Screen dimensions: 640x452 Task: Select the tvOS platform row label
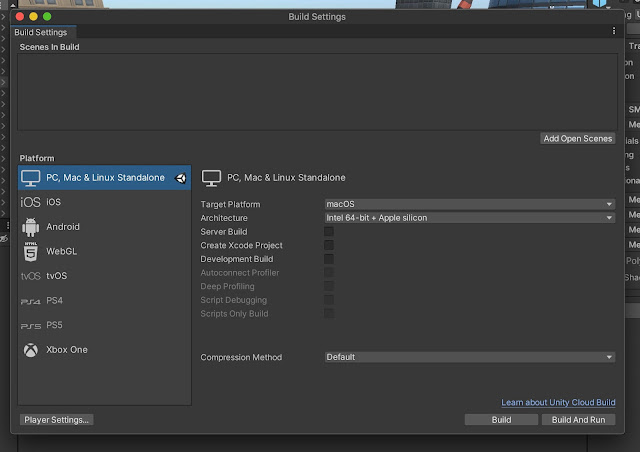coord(56,276)
